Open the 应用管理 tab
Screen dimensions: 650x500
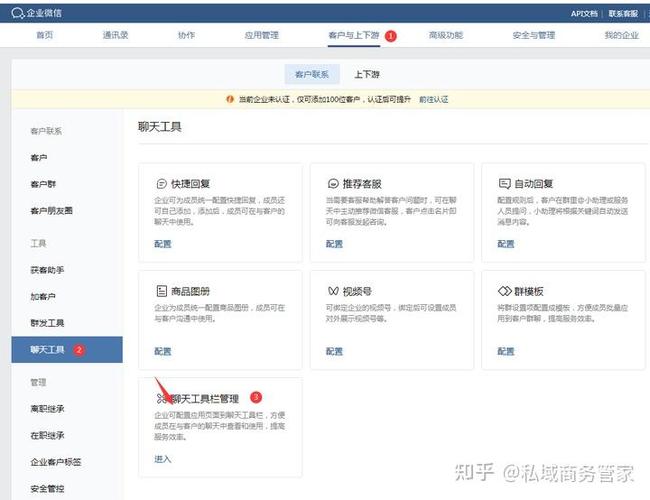pyautogui.click(x=262, y=35)
